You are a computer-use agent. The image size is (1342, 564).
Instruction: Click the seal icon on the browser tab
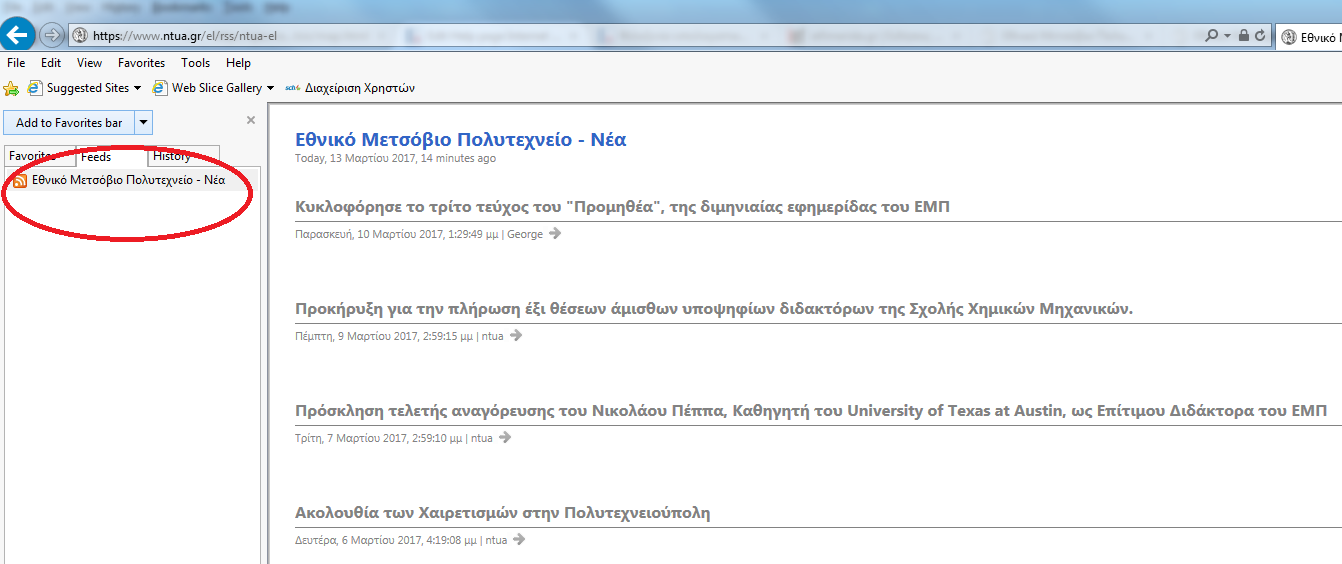coord(1291,36)
